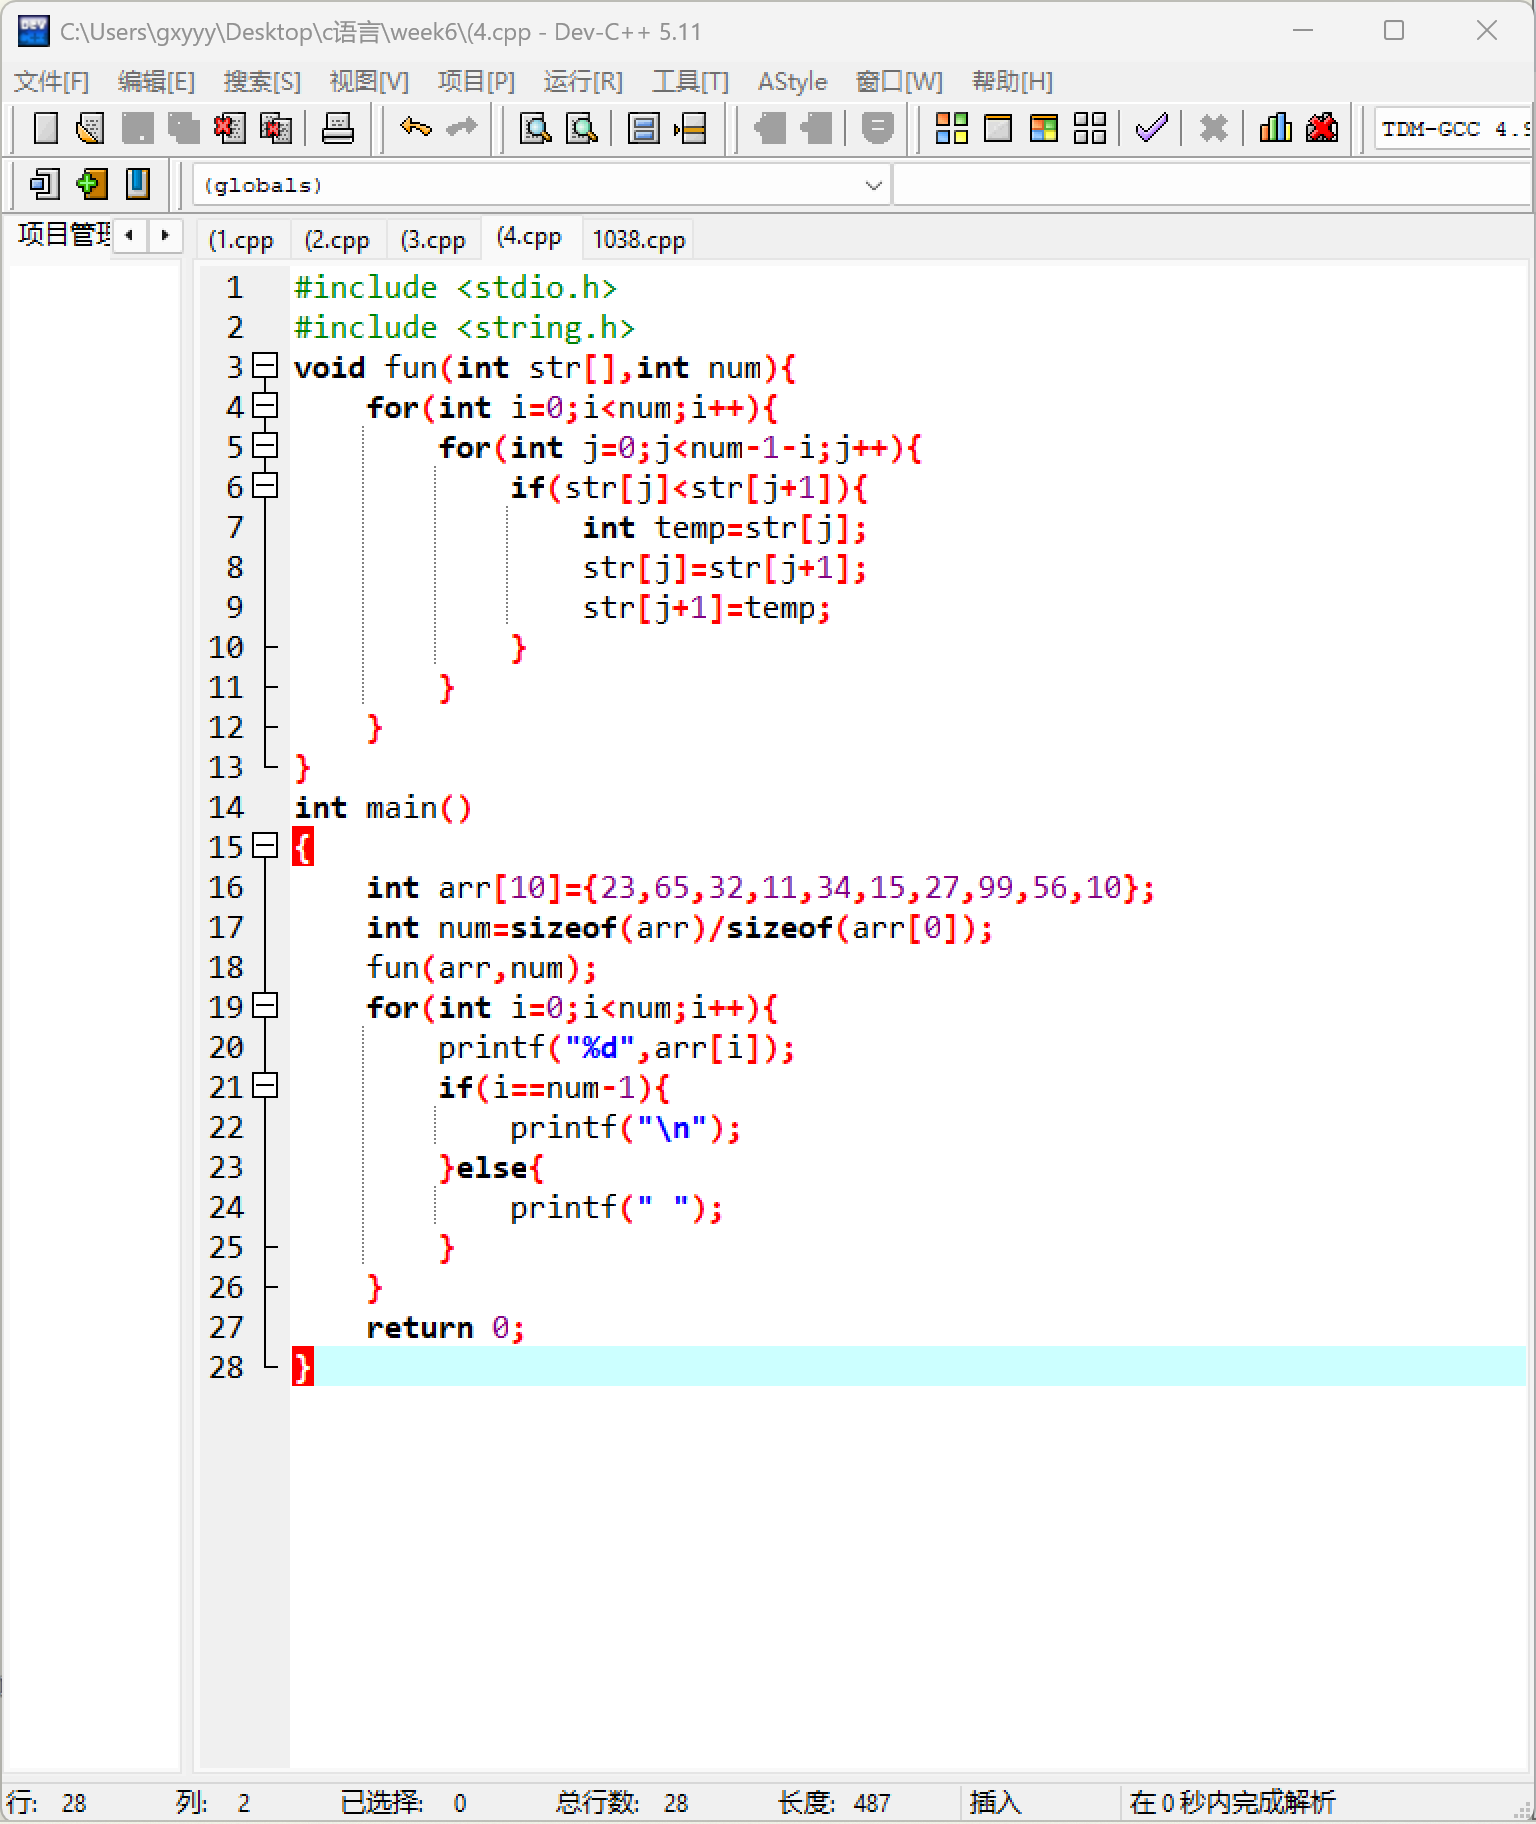This screenshot has width=1536, height=1824.
Task: Open the 运行[R] menu
Action: [583, 81]
